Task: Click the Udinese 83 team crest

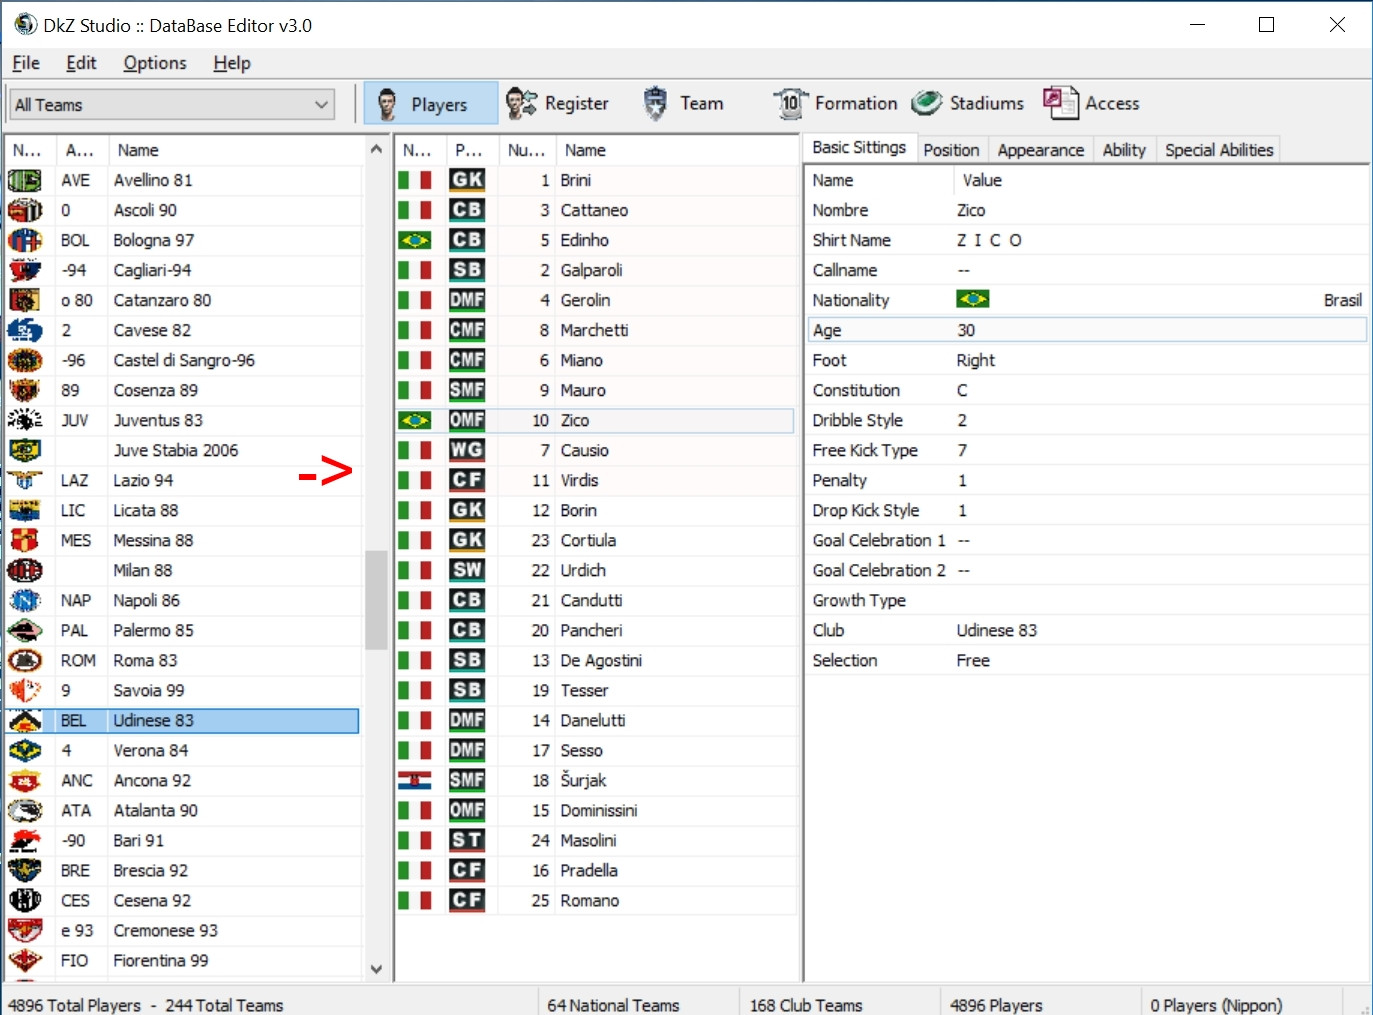Action: pyautogui.click(x=25, y=720)
